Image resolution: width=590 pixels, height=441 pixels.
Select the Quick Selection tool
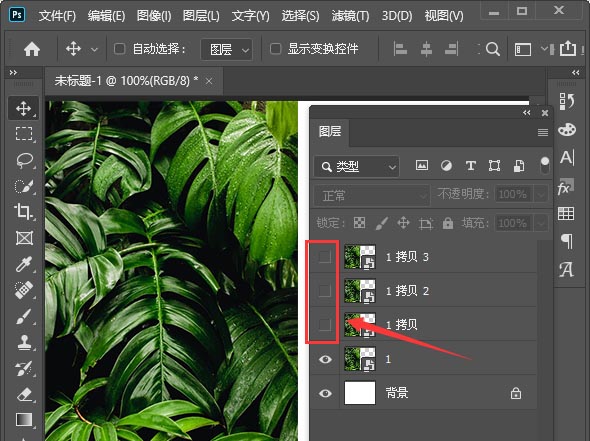pyautogui.click(x=24, y=186)
